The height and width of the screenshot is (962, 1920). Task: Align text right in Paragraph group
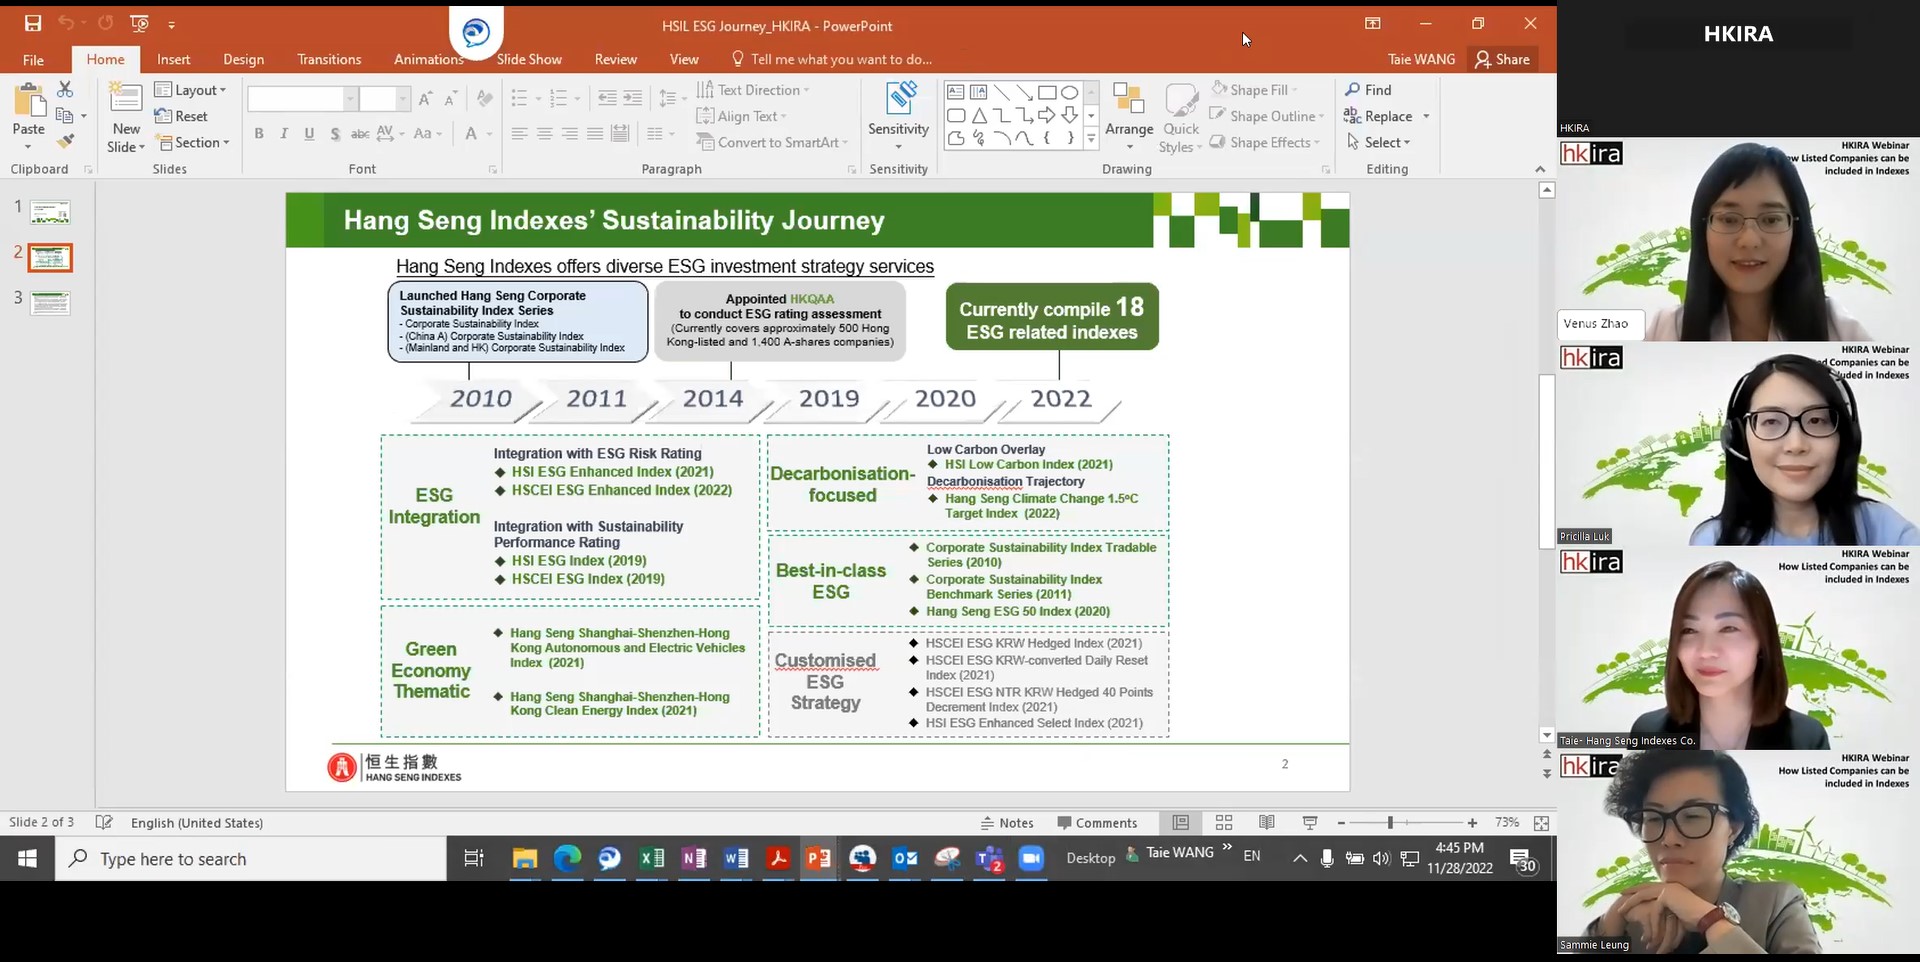pos(569,134)
